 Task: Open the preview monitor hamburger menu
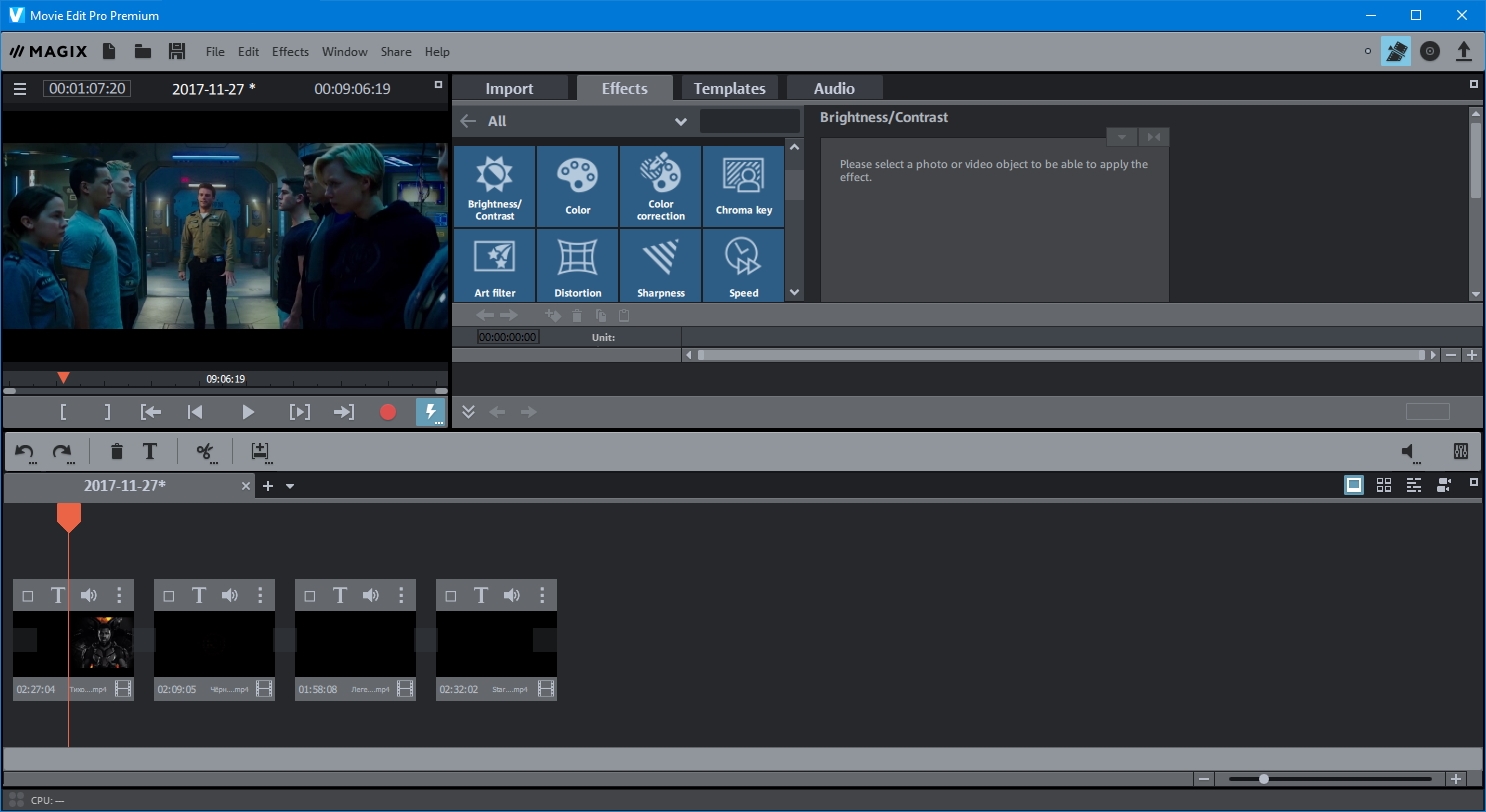[x=19, y=89]
